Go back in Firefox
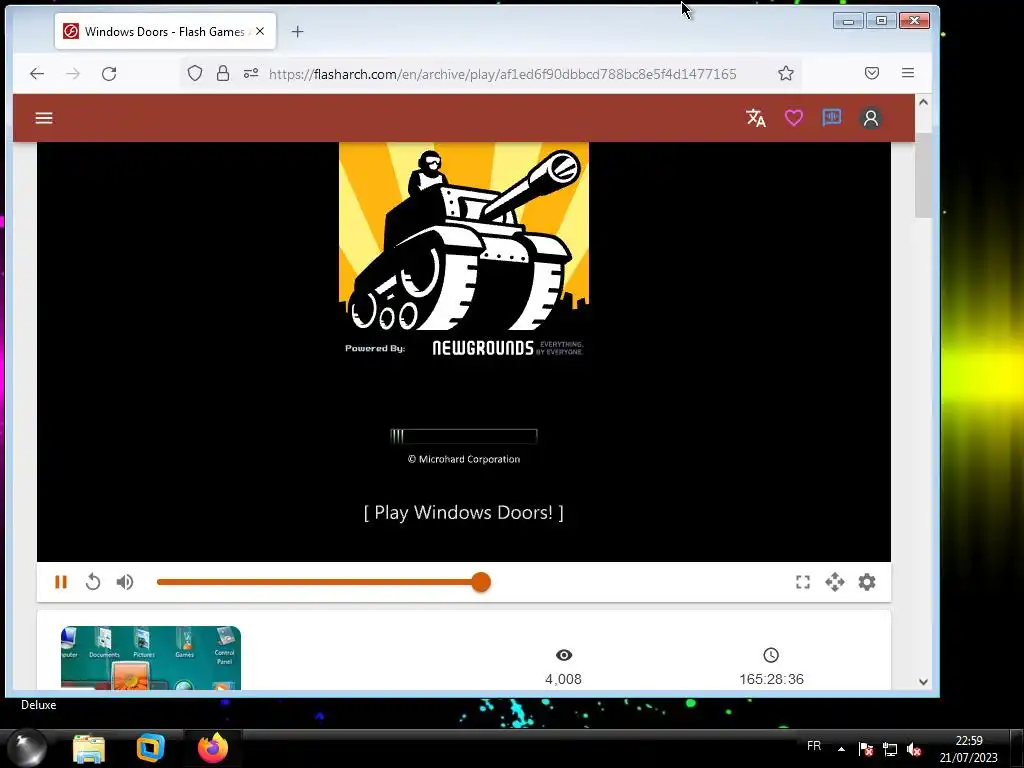Screen dimensions: 1024x768 [37, 74]
